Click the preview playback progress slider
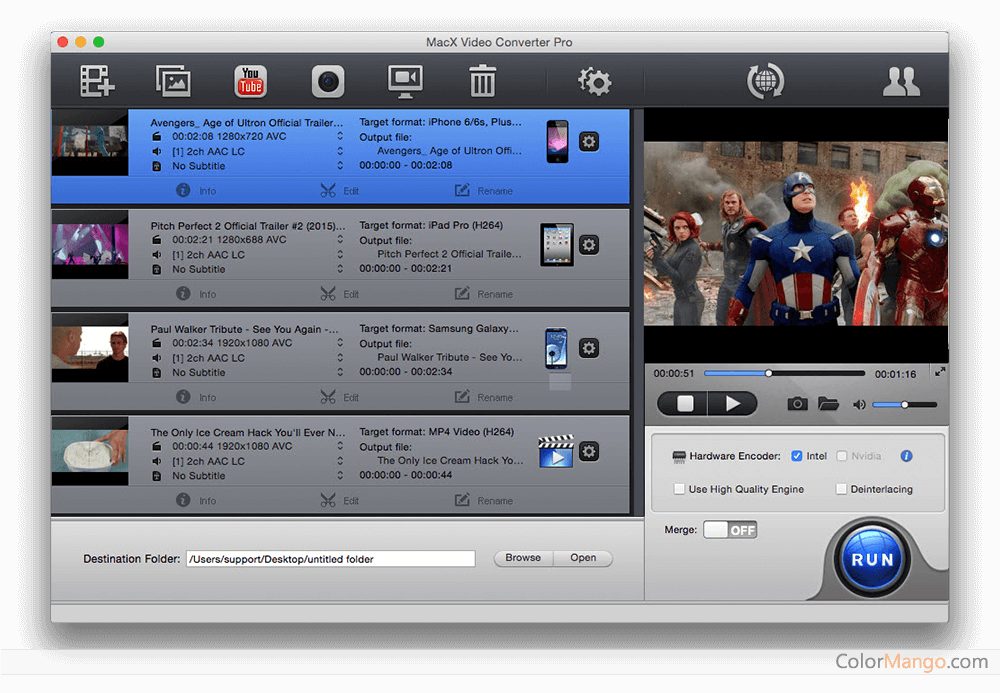 [784, 373]
